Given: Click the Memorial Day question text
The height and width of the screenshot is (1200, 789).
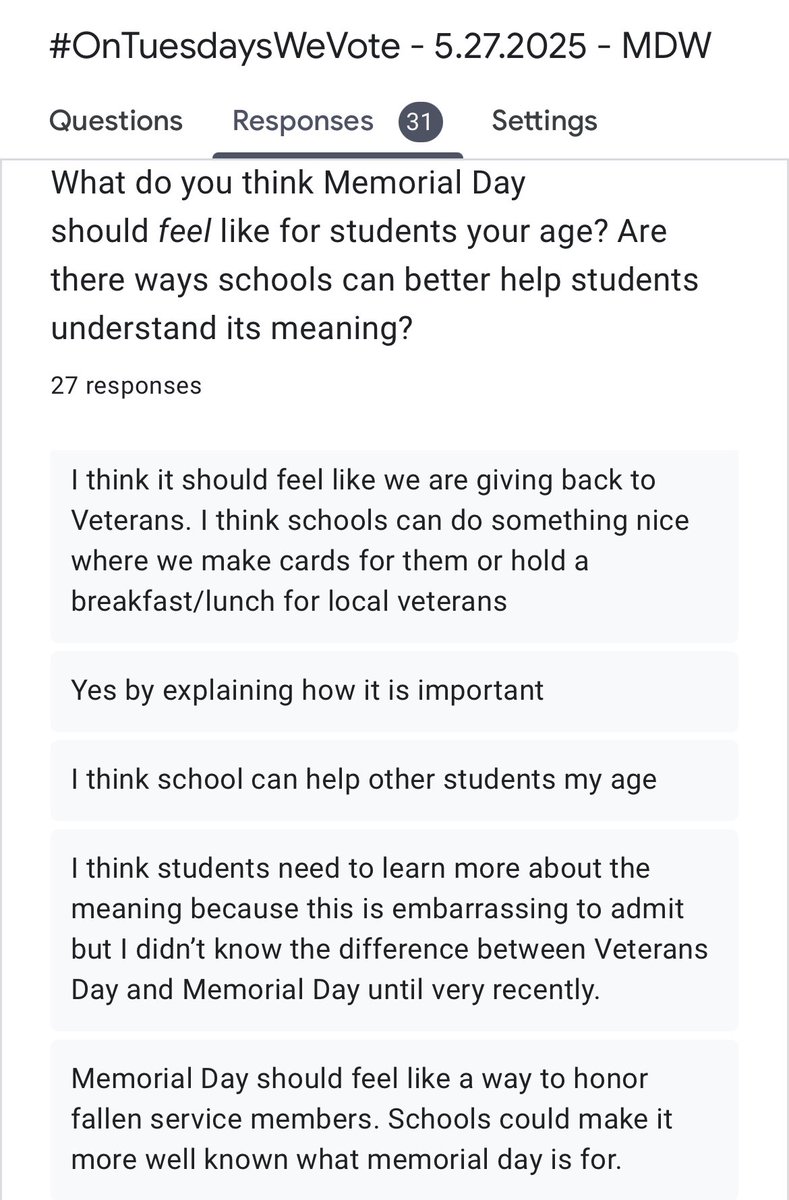Looking at the screenshot, I should pyautogui.click(x=374, y=256).
